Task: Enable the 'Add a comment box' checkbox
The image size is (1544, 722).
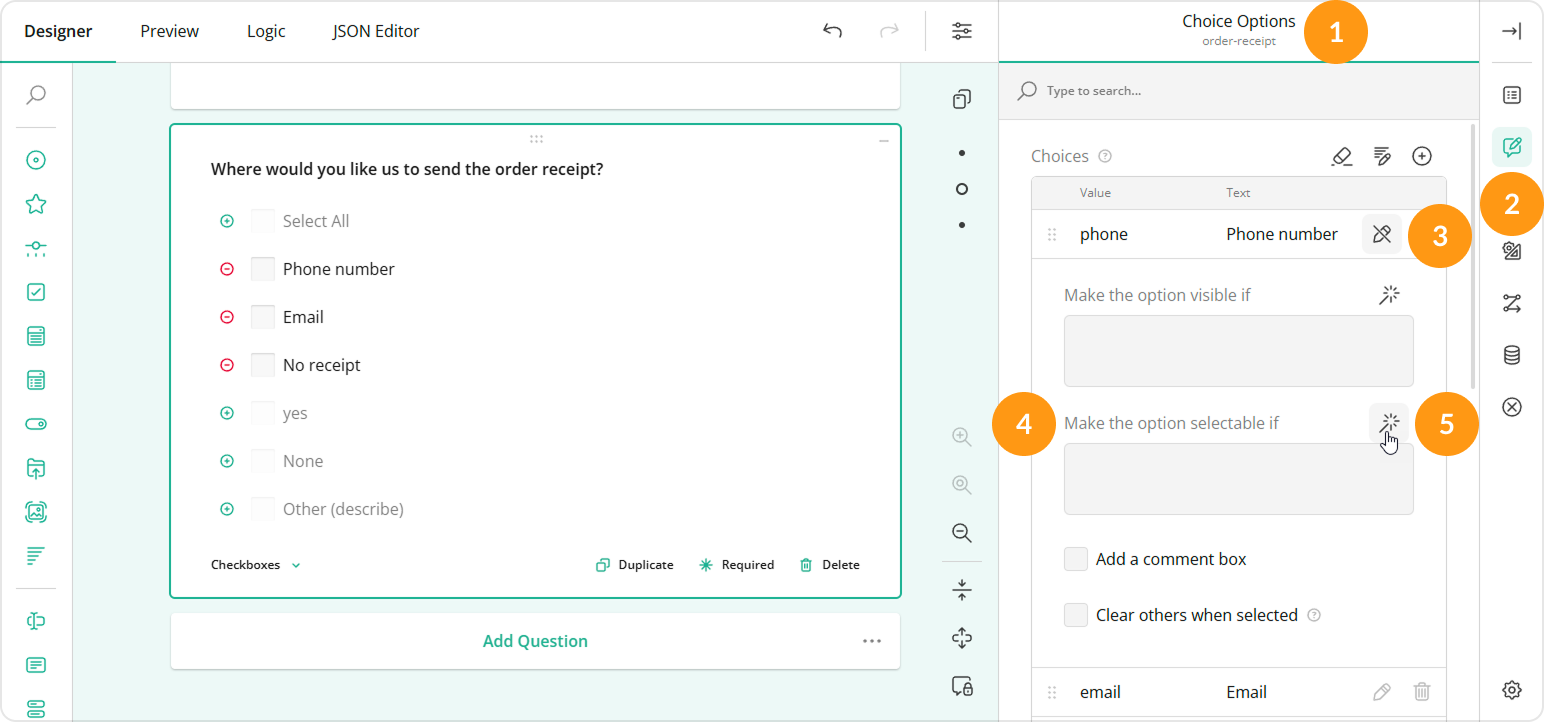Action: pyautogui.click(x=1075, y=559)
